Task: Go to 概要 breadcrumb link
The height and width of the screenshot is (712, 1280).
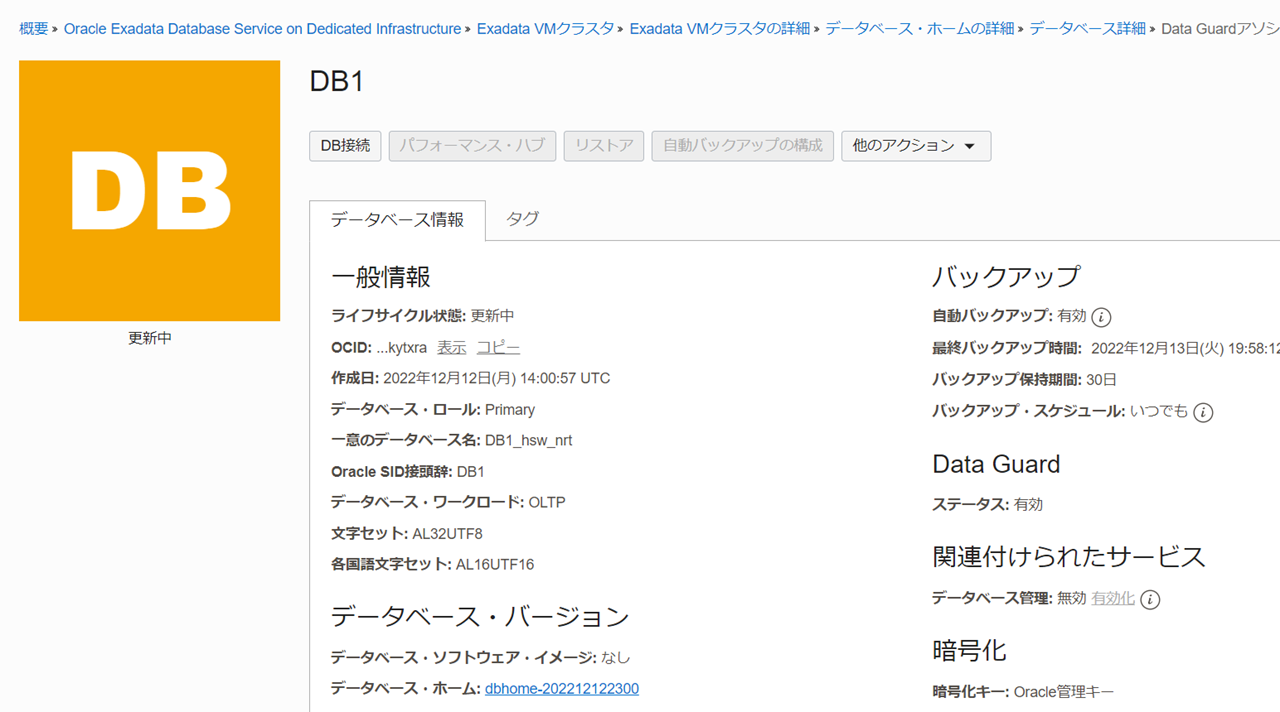Action: tap(33, 29)
